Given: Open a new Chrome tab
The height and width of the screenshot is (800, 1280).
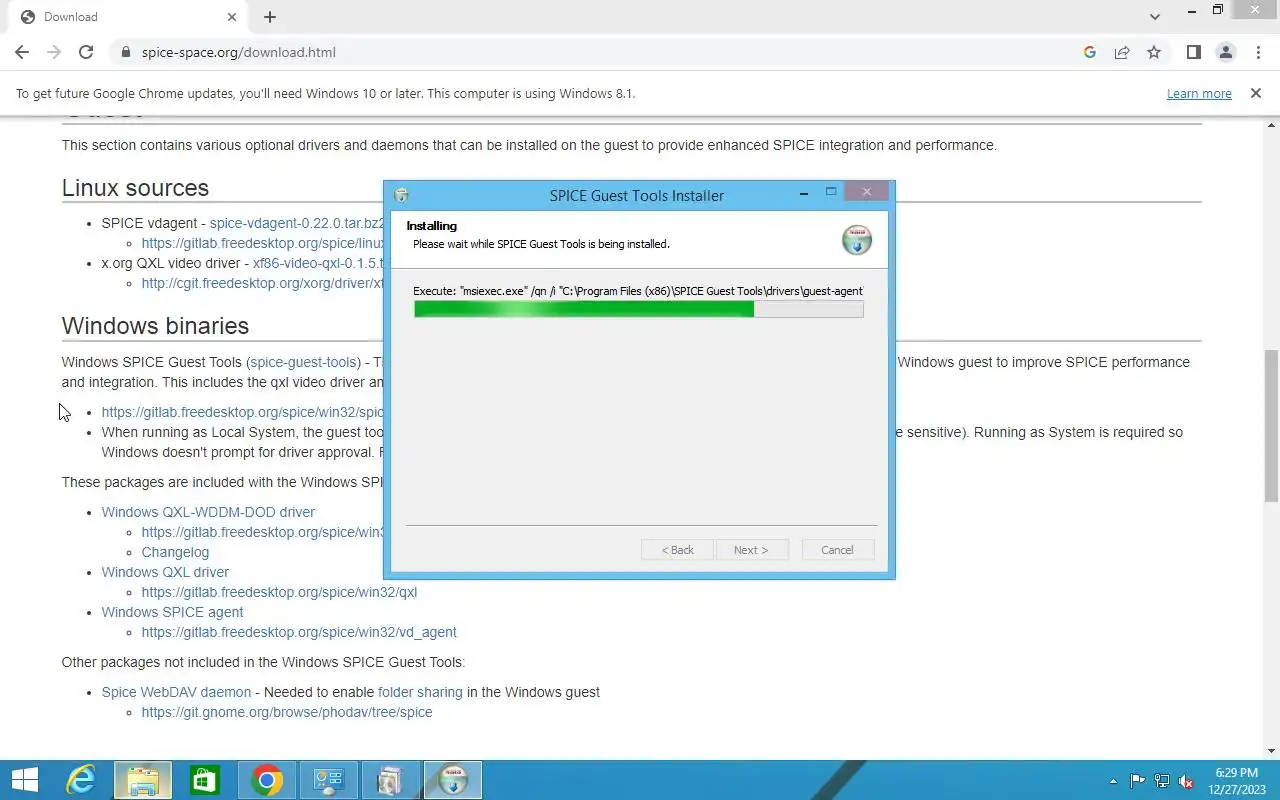Looking at the screenshot, I should click(270, 17).
